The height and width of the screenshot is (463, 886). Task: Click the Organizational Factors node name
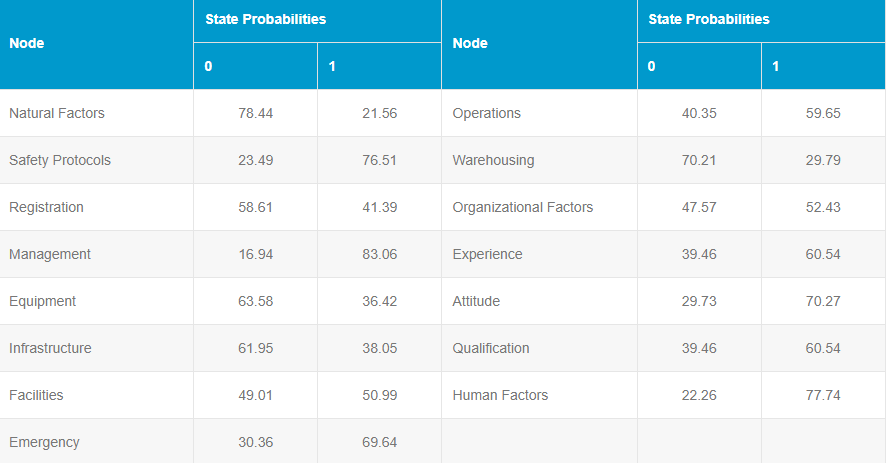[x=523, y=207]
